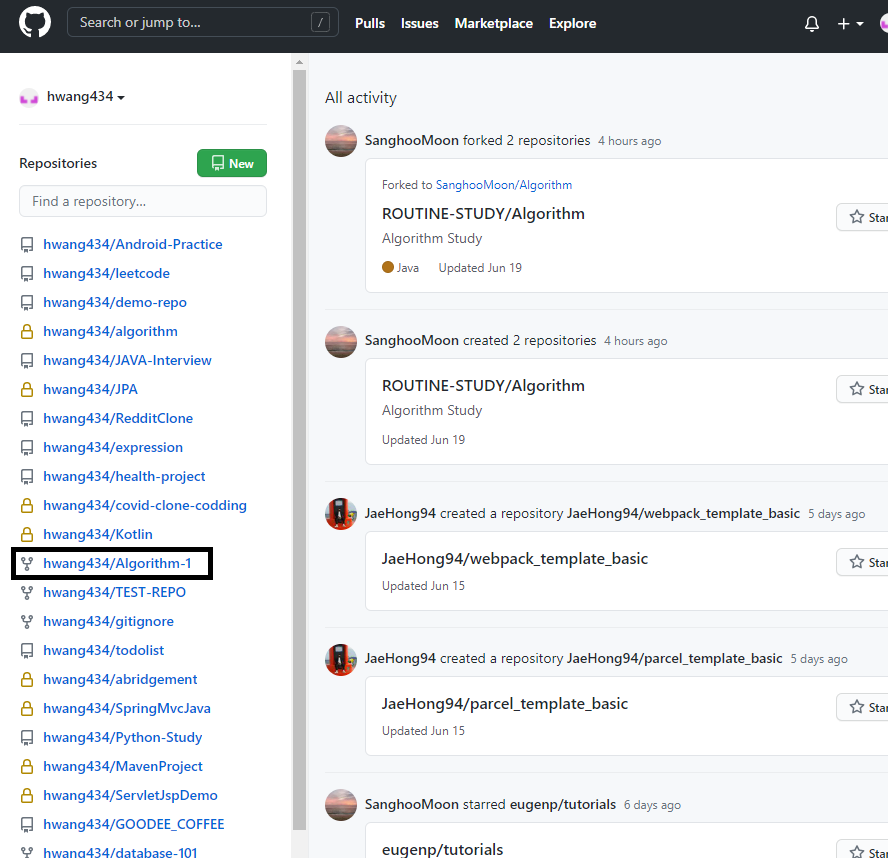Star ROUTINE-STUDY/Algorithm in created card
The width and height of the screenshot is (888, 858).
863,389
